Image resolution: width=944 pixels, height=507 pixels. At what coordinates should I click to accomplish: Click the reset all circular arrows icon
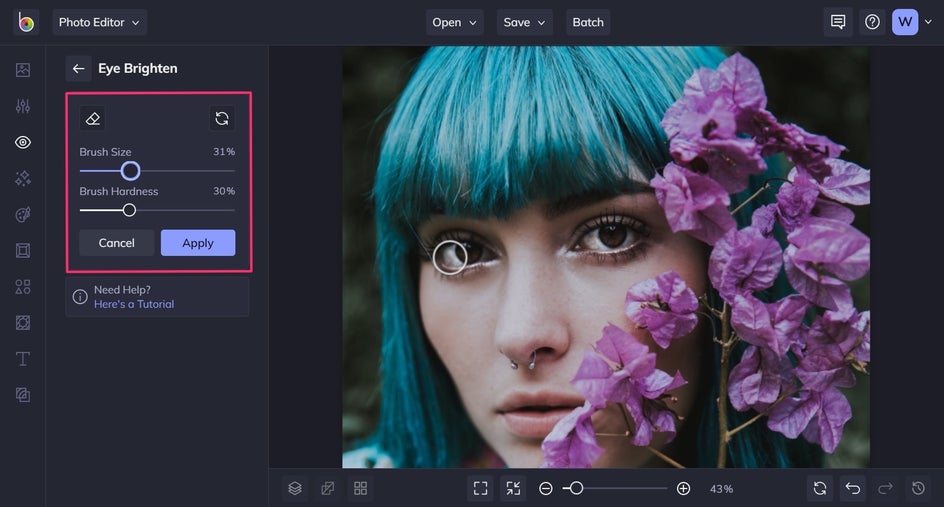click(820, 488)
